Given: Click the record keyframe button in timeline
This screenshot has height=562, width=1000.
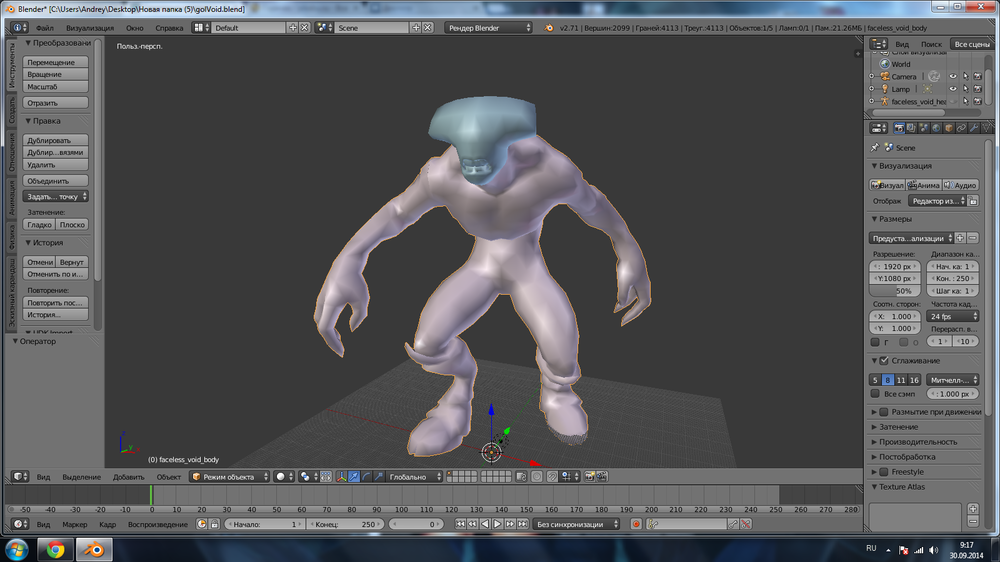Looking at the screenshot, I should click(636, 524).
